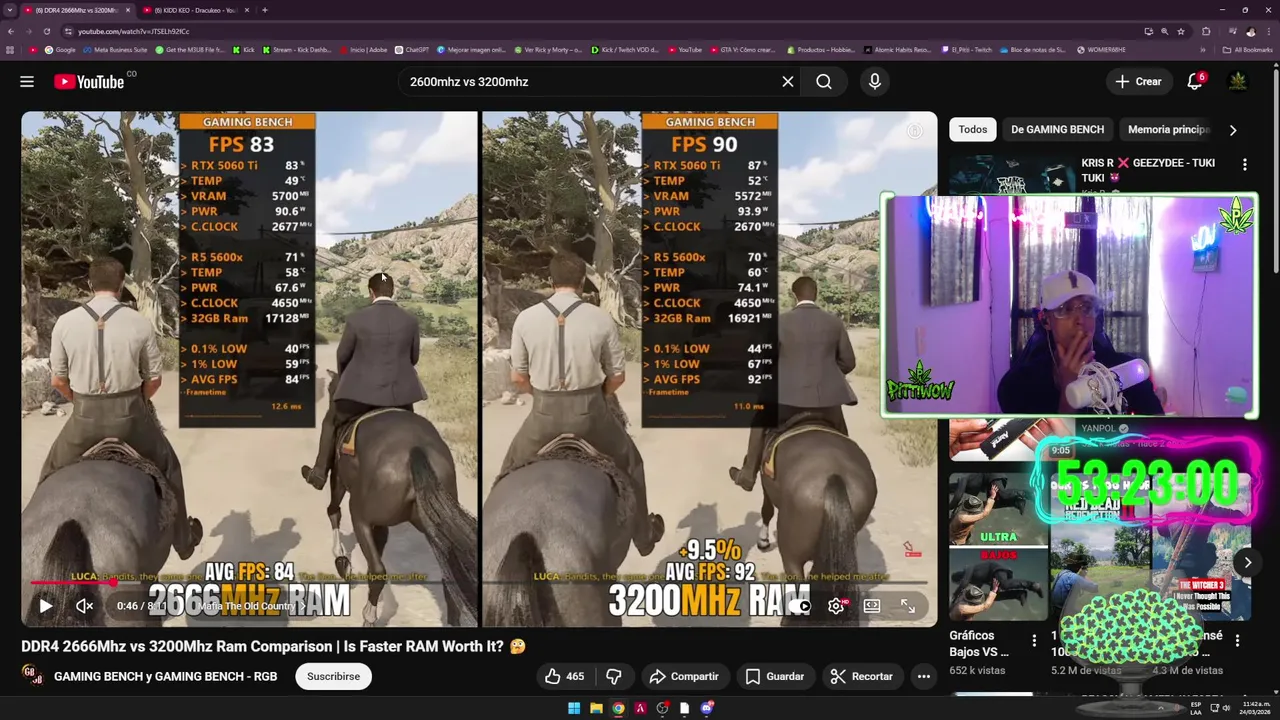Open Chrome apps grid shortcut

pos(11,49)
